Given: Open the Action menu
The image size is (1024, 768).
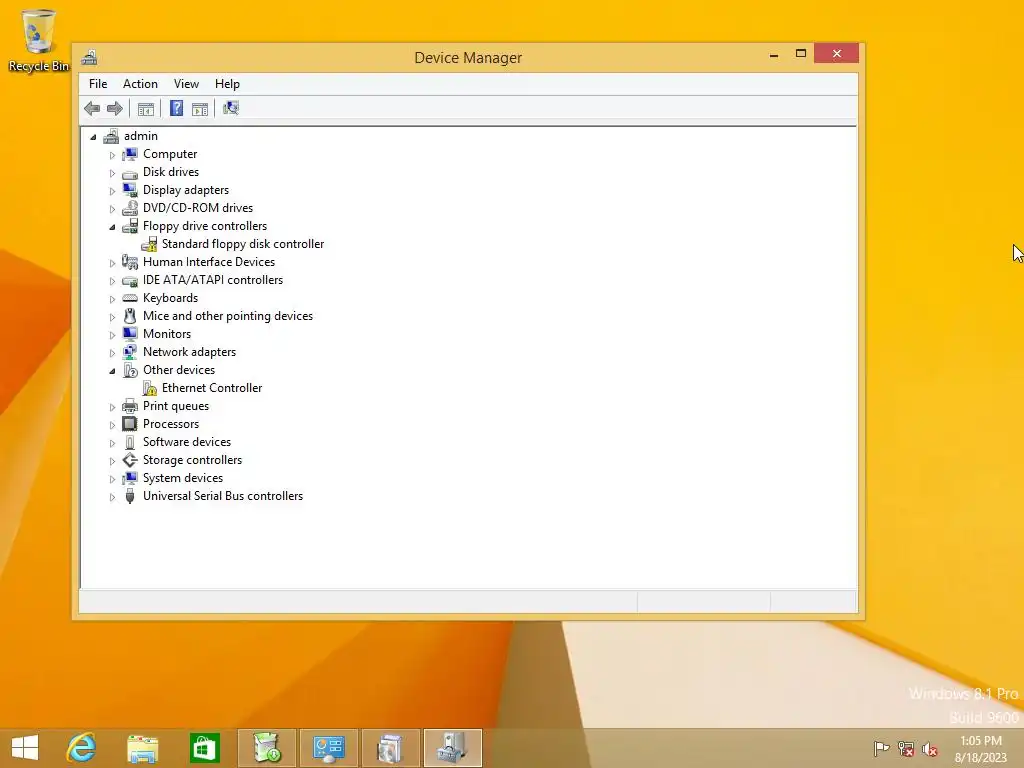Looking at the screenshot, I should (140, 84).
